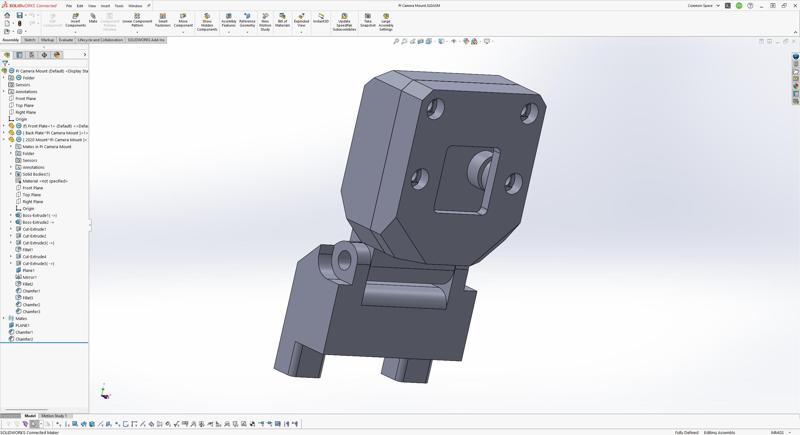Toggle Large Assembly Settings
The width and height of the screenshot is (800, 435).
pyautogui.click(x=386, y=21)
